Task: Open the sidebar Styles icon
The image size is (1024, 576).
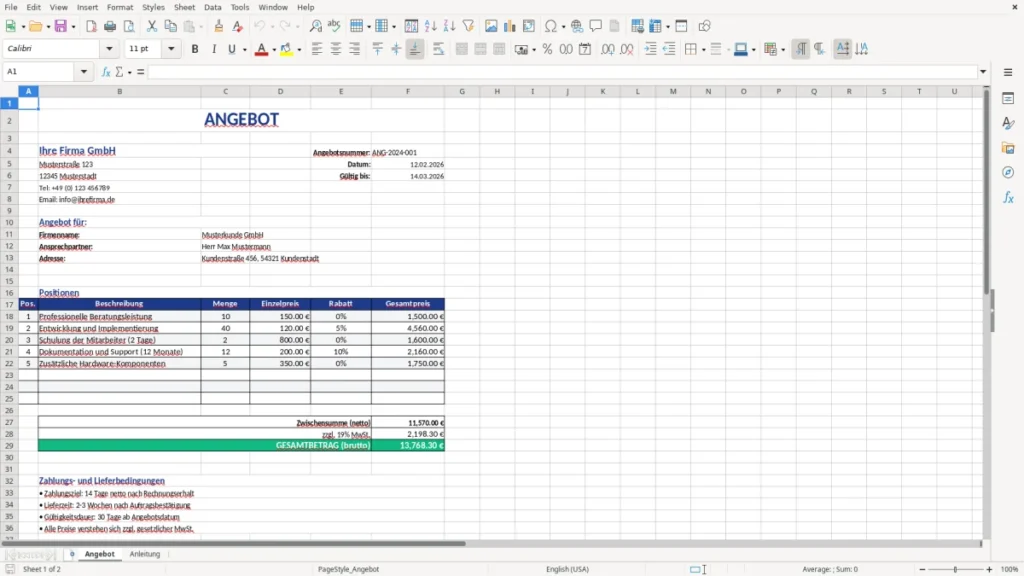Action: tap(1008, 123)
